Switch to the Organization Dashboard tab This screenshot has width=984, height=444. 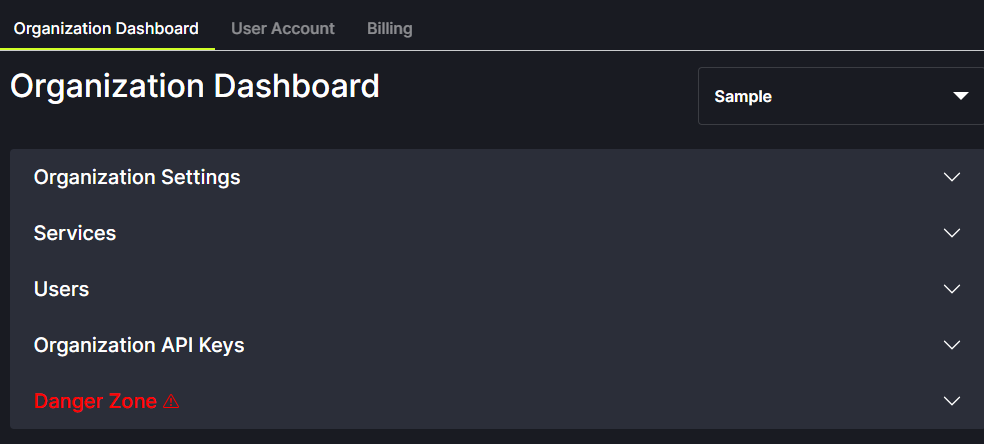point(106,28)
